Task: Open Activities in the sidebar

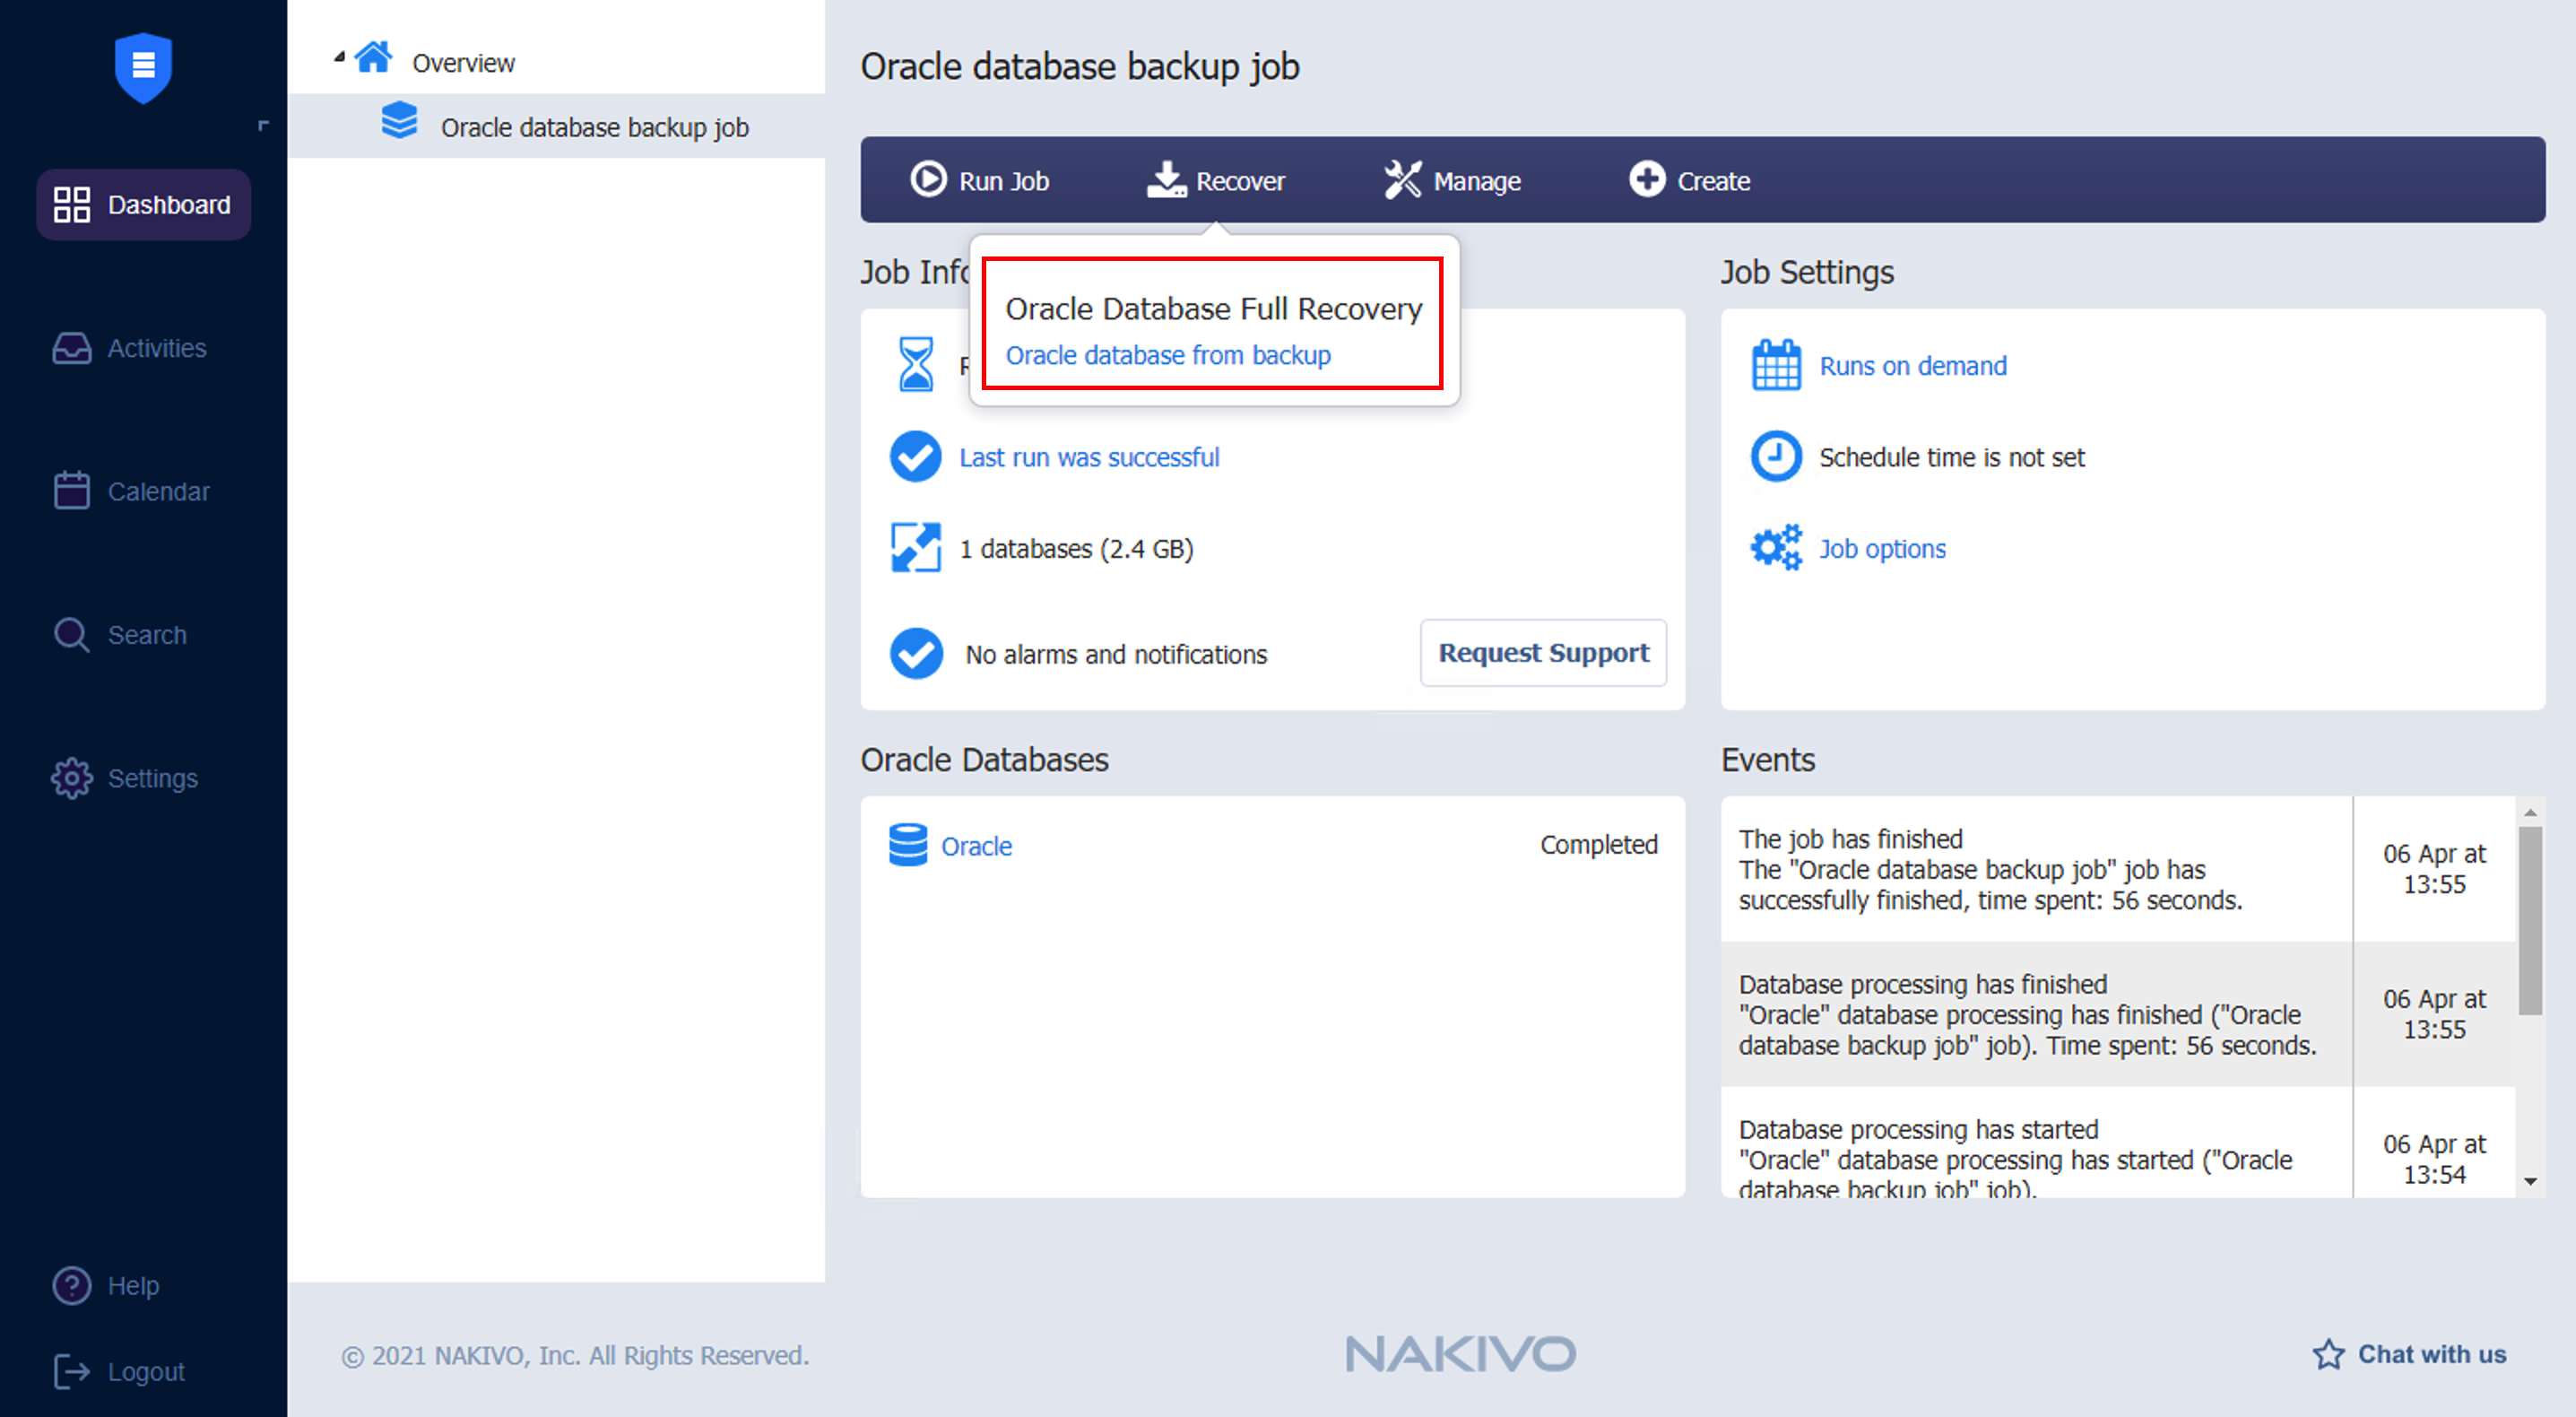Action: pos(130,348)
